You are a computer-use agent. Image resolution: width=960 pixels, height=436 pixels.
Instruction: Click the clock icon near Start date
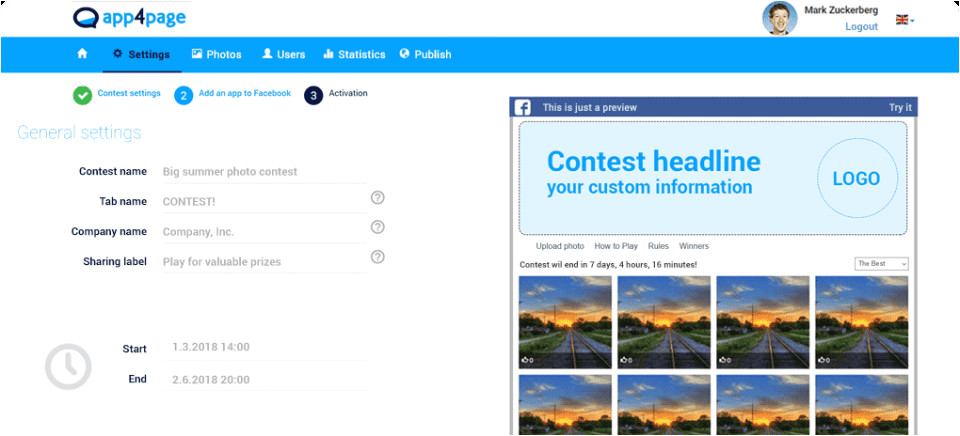(68, 366)
